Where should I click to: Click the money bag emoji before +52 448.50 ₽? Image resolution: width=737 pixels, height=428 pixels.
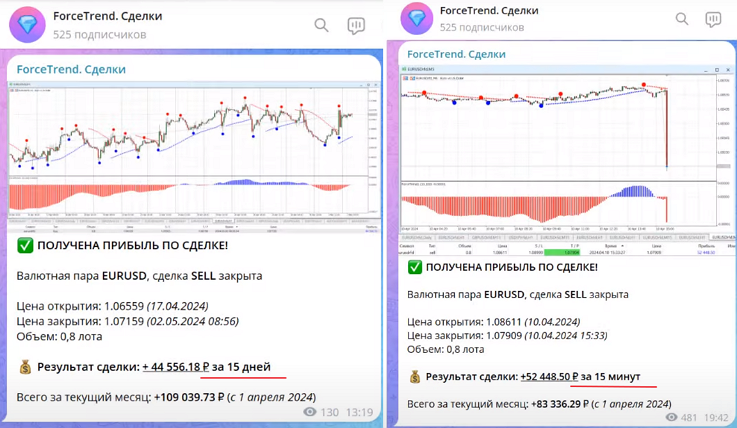415,376
